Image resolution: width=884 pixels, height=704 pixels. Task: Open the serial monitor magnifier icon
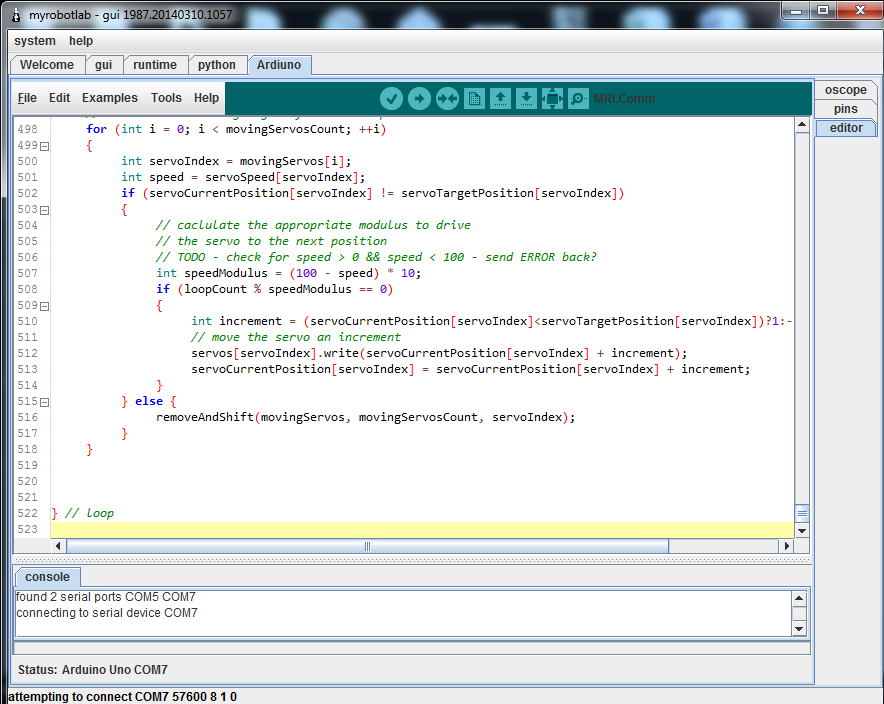(578, 98)
